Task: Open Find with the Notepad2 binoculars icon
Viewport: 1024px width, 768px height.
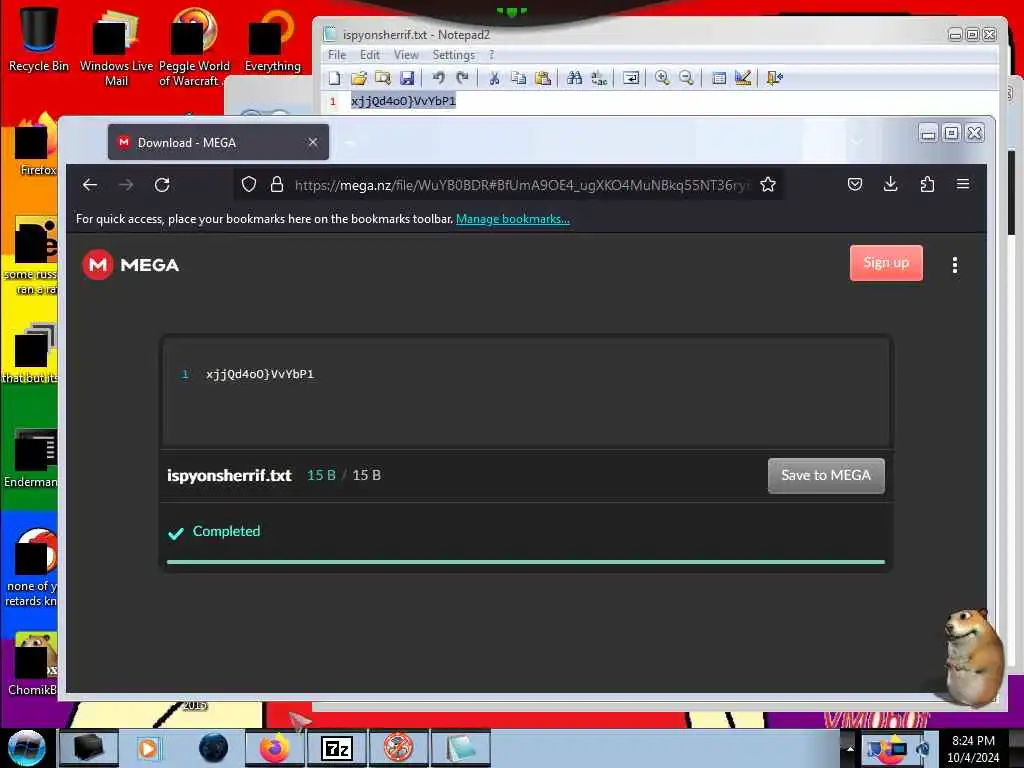Action: point(575,78)
